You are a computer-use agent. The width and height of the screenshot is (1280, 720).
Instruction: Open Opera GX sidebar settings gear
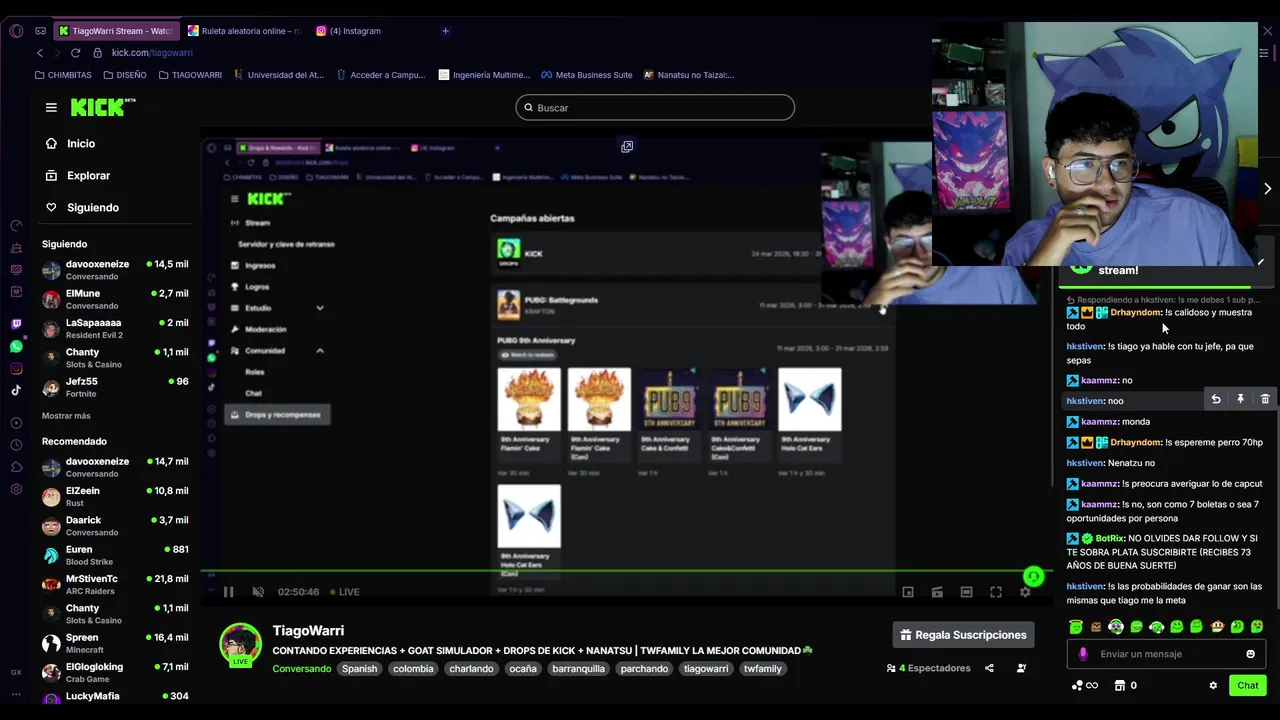click(16, 489)
